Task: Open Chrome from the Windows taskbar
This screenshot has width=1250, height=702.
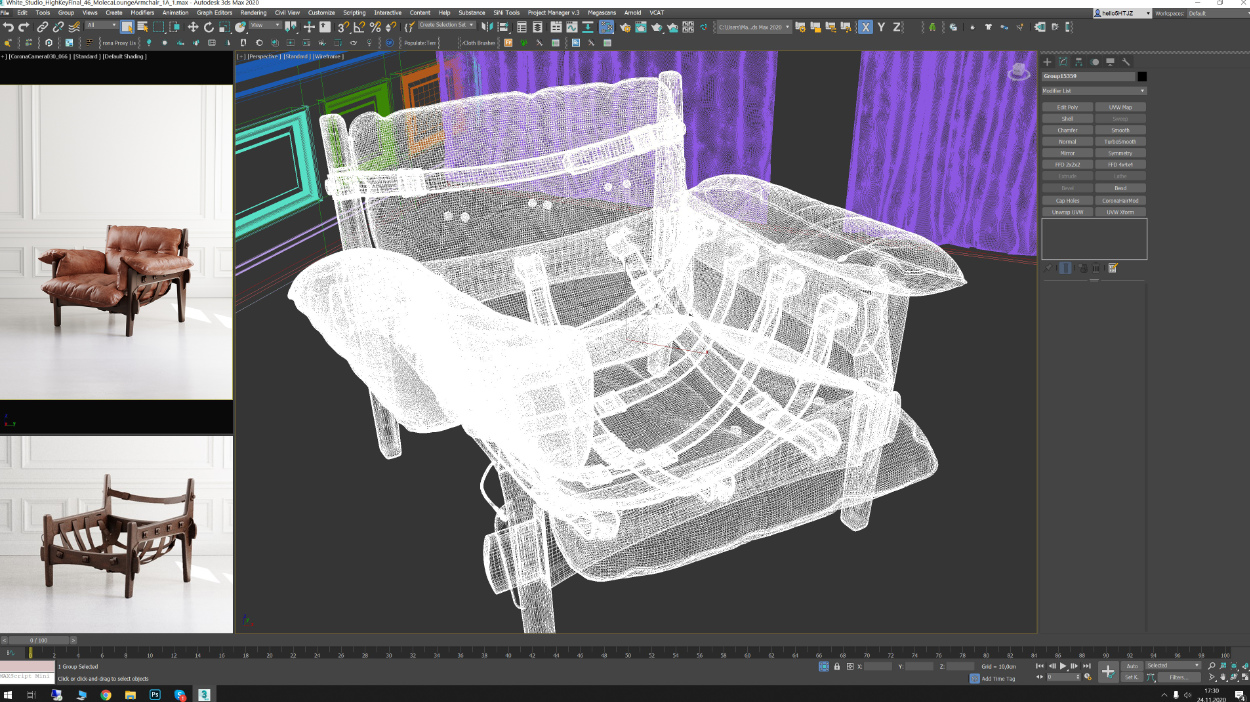Action: coord(106,694)
